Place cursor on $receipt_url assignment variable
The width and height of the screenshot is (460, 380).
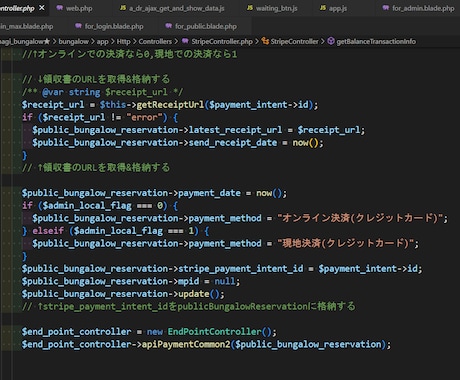coord(53,105)
